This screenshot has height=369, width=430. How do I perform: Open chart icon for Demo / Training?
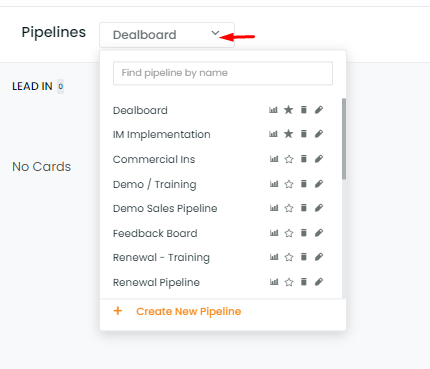[x=274, y=184]
